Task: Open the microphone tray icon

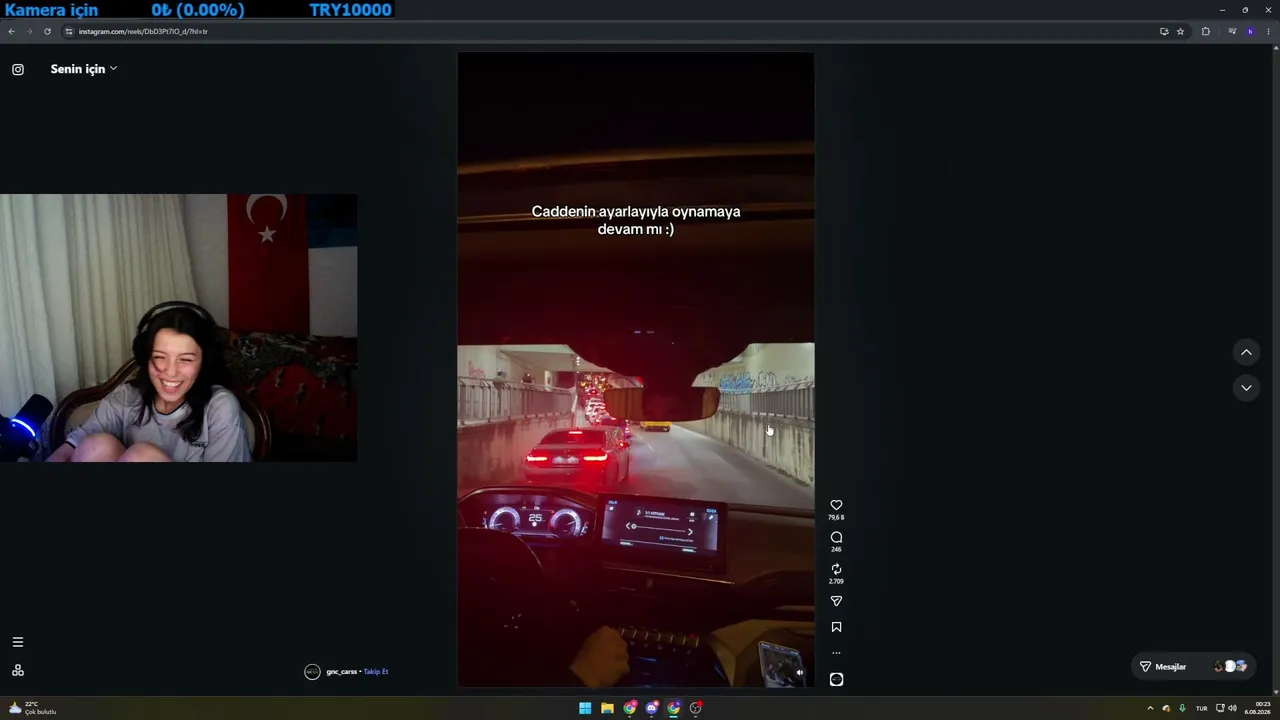Action: [1182, 708]
